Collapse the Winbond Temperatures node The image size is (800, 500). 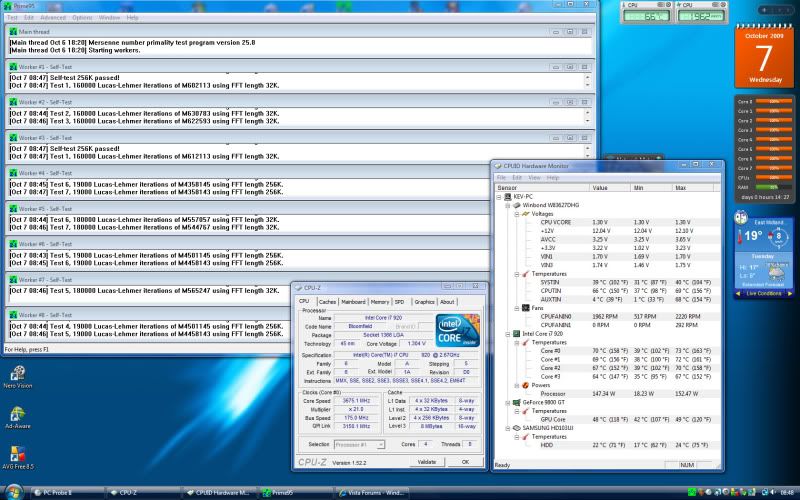516,274
